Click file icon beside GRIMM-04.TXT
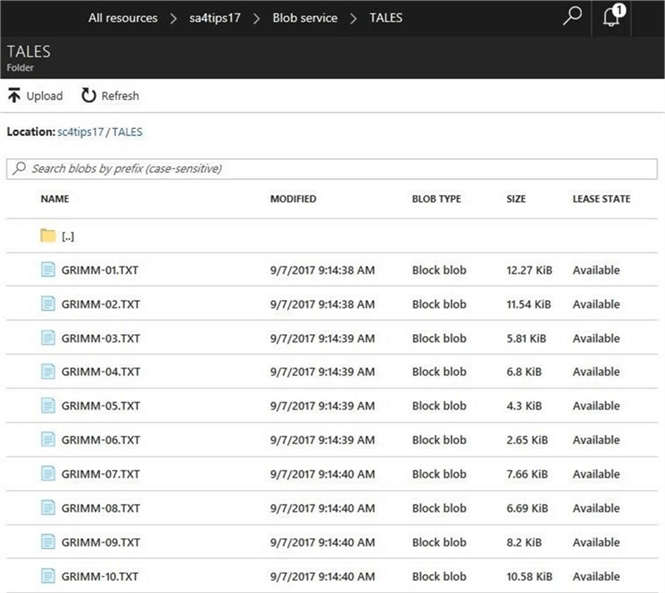The width and height of the screenshot is (665, 593). [x=48, y=372]
